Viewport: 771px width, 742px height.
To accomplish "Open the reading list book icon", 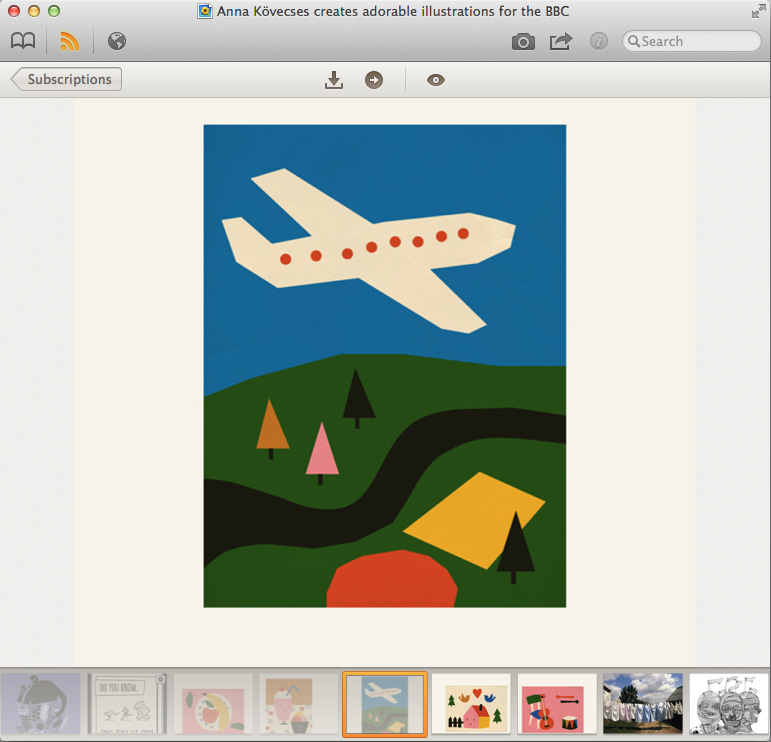I will pyautogui.click(x=23, y=41).
